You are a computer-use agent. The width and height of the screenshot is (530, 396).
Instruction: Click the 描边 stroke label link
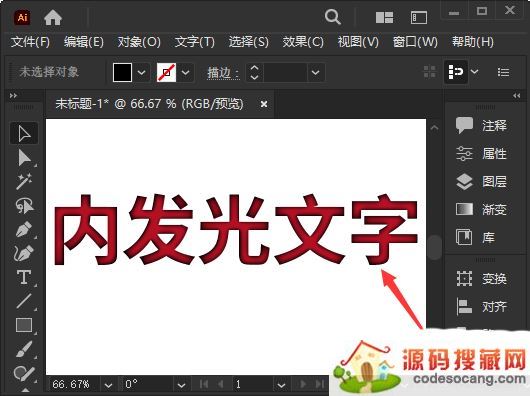pyautogui.click(x=223, y=73)
